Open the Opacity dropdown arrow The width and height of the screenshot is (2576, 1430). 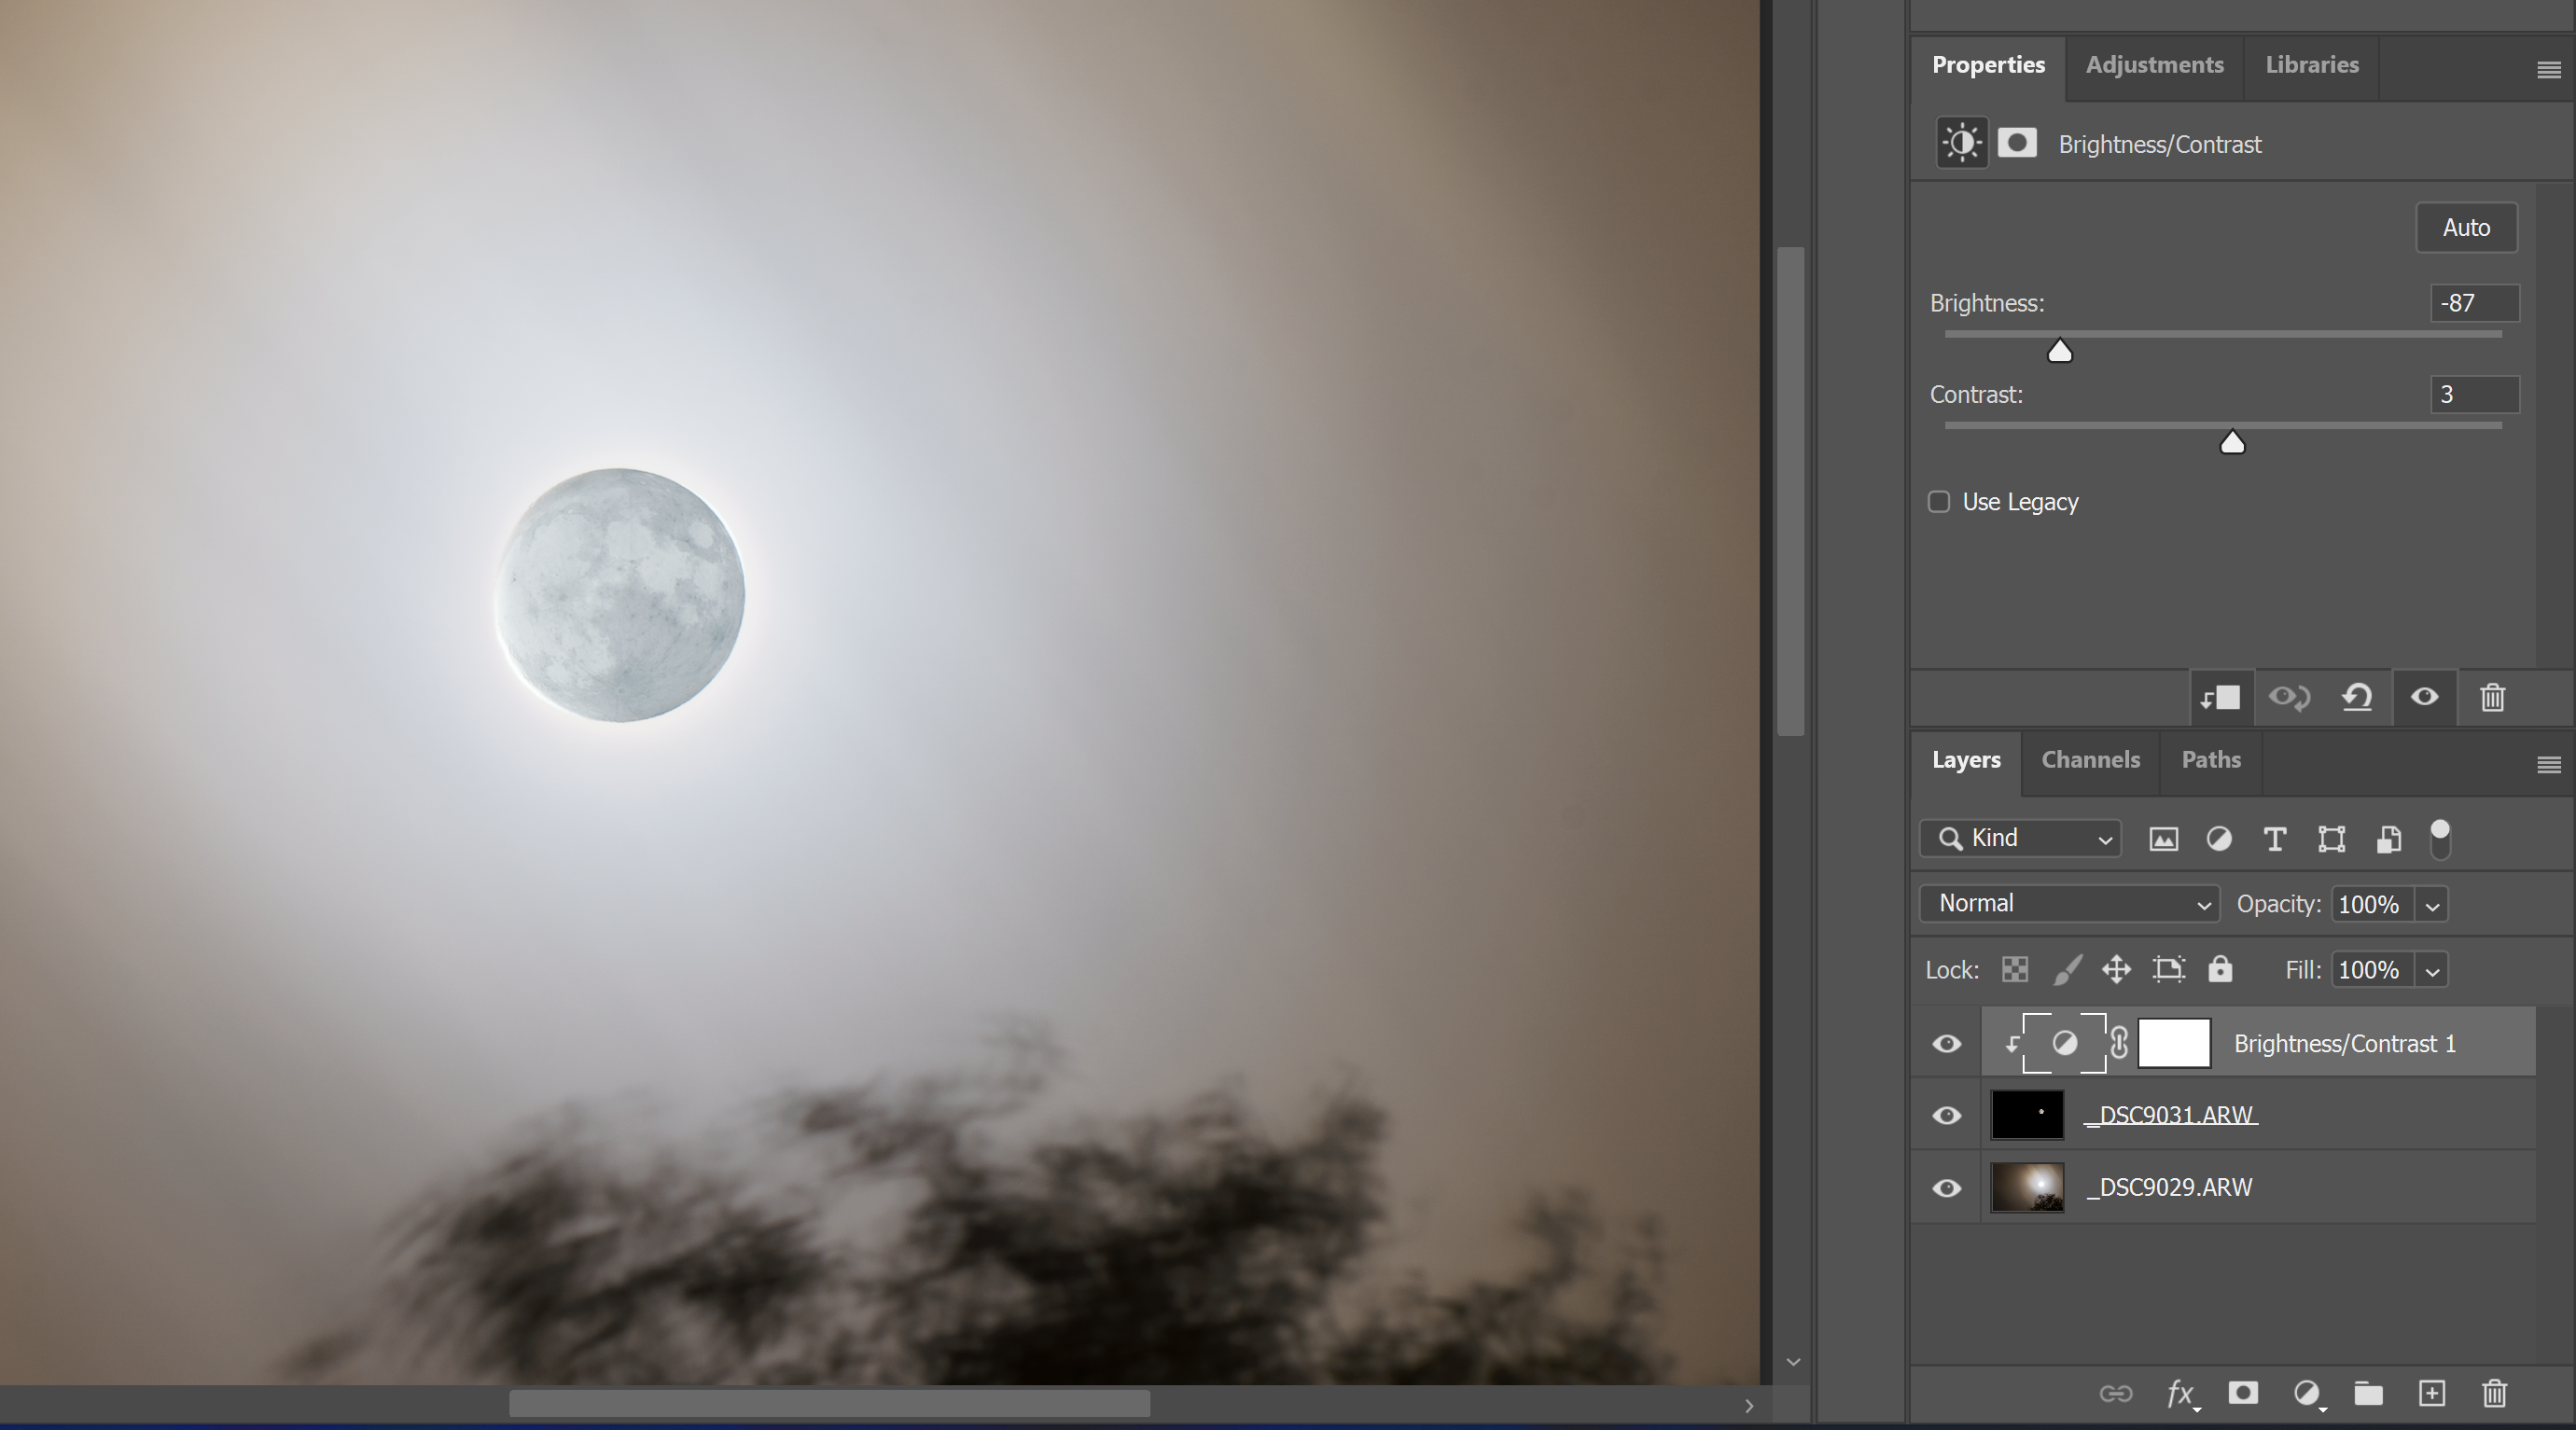coord(2432,903)
